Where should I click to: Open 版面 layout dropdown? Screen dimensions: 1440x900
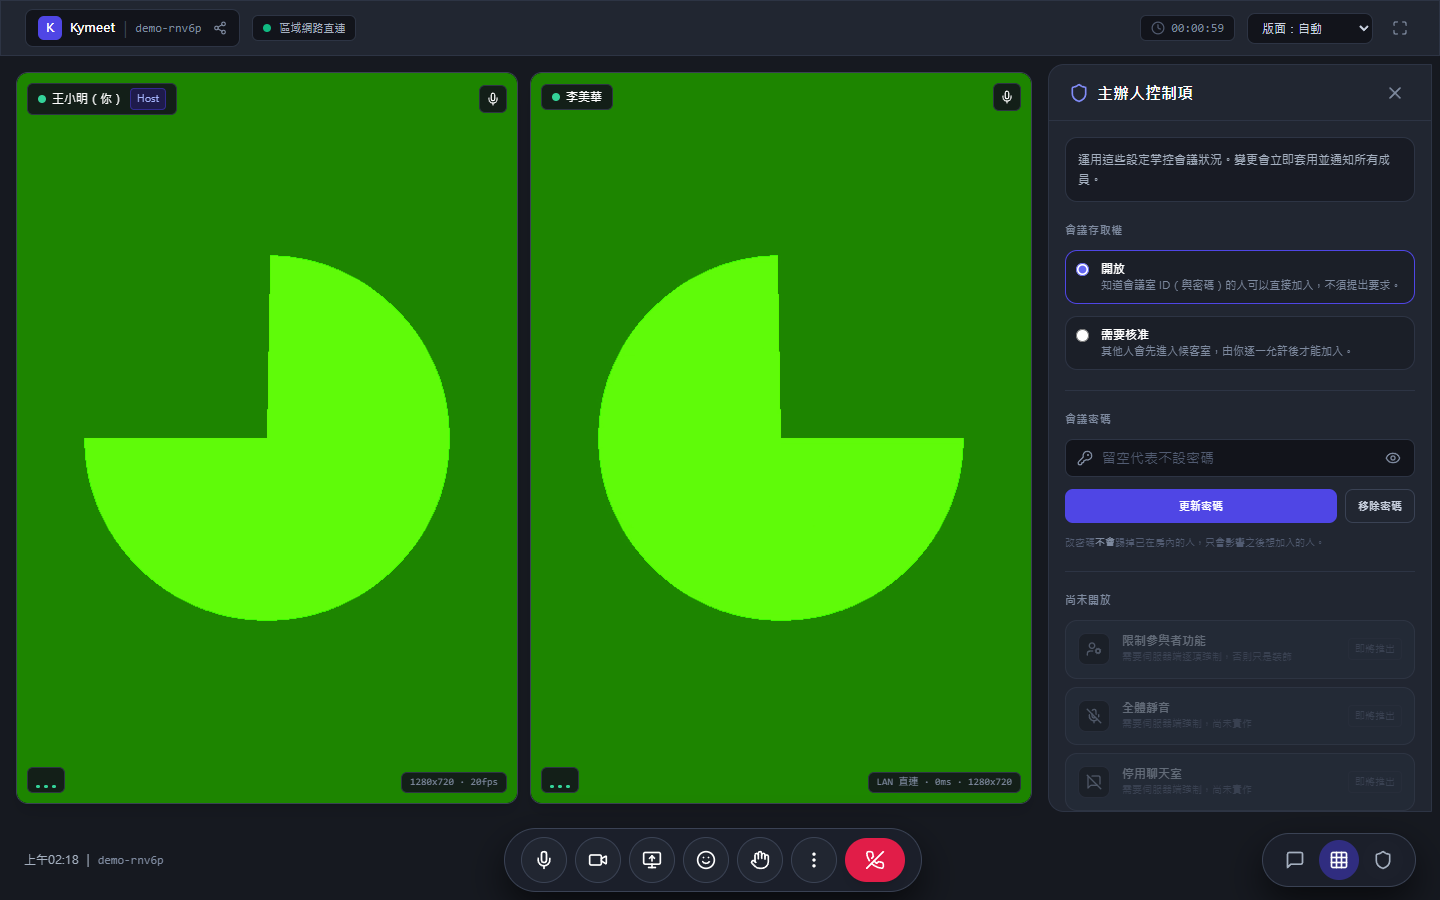[x=1310, y=28]
